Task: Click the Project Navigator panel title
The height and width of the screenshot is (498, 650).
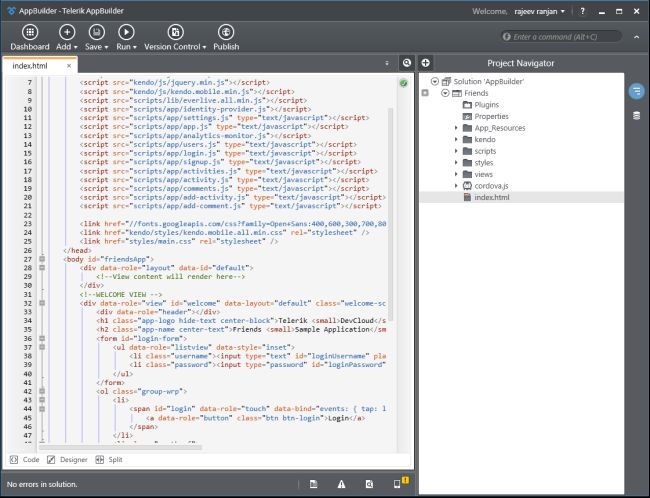Action: point(520,63)
